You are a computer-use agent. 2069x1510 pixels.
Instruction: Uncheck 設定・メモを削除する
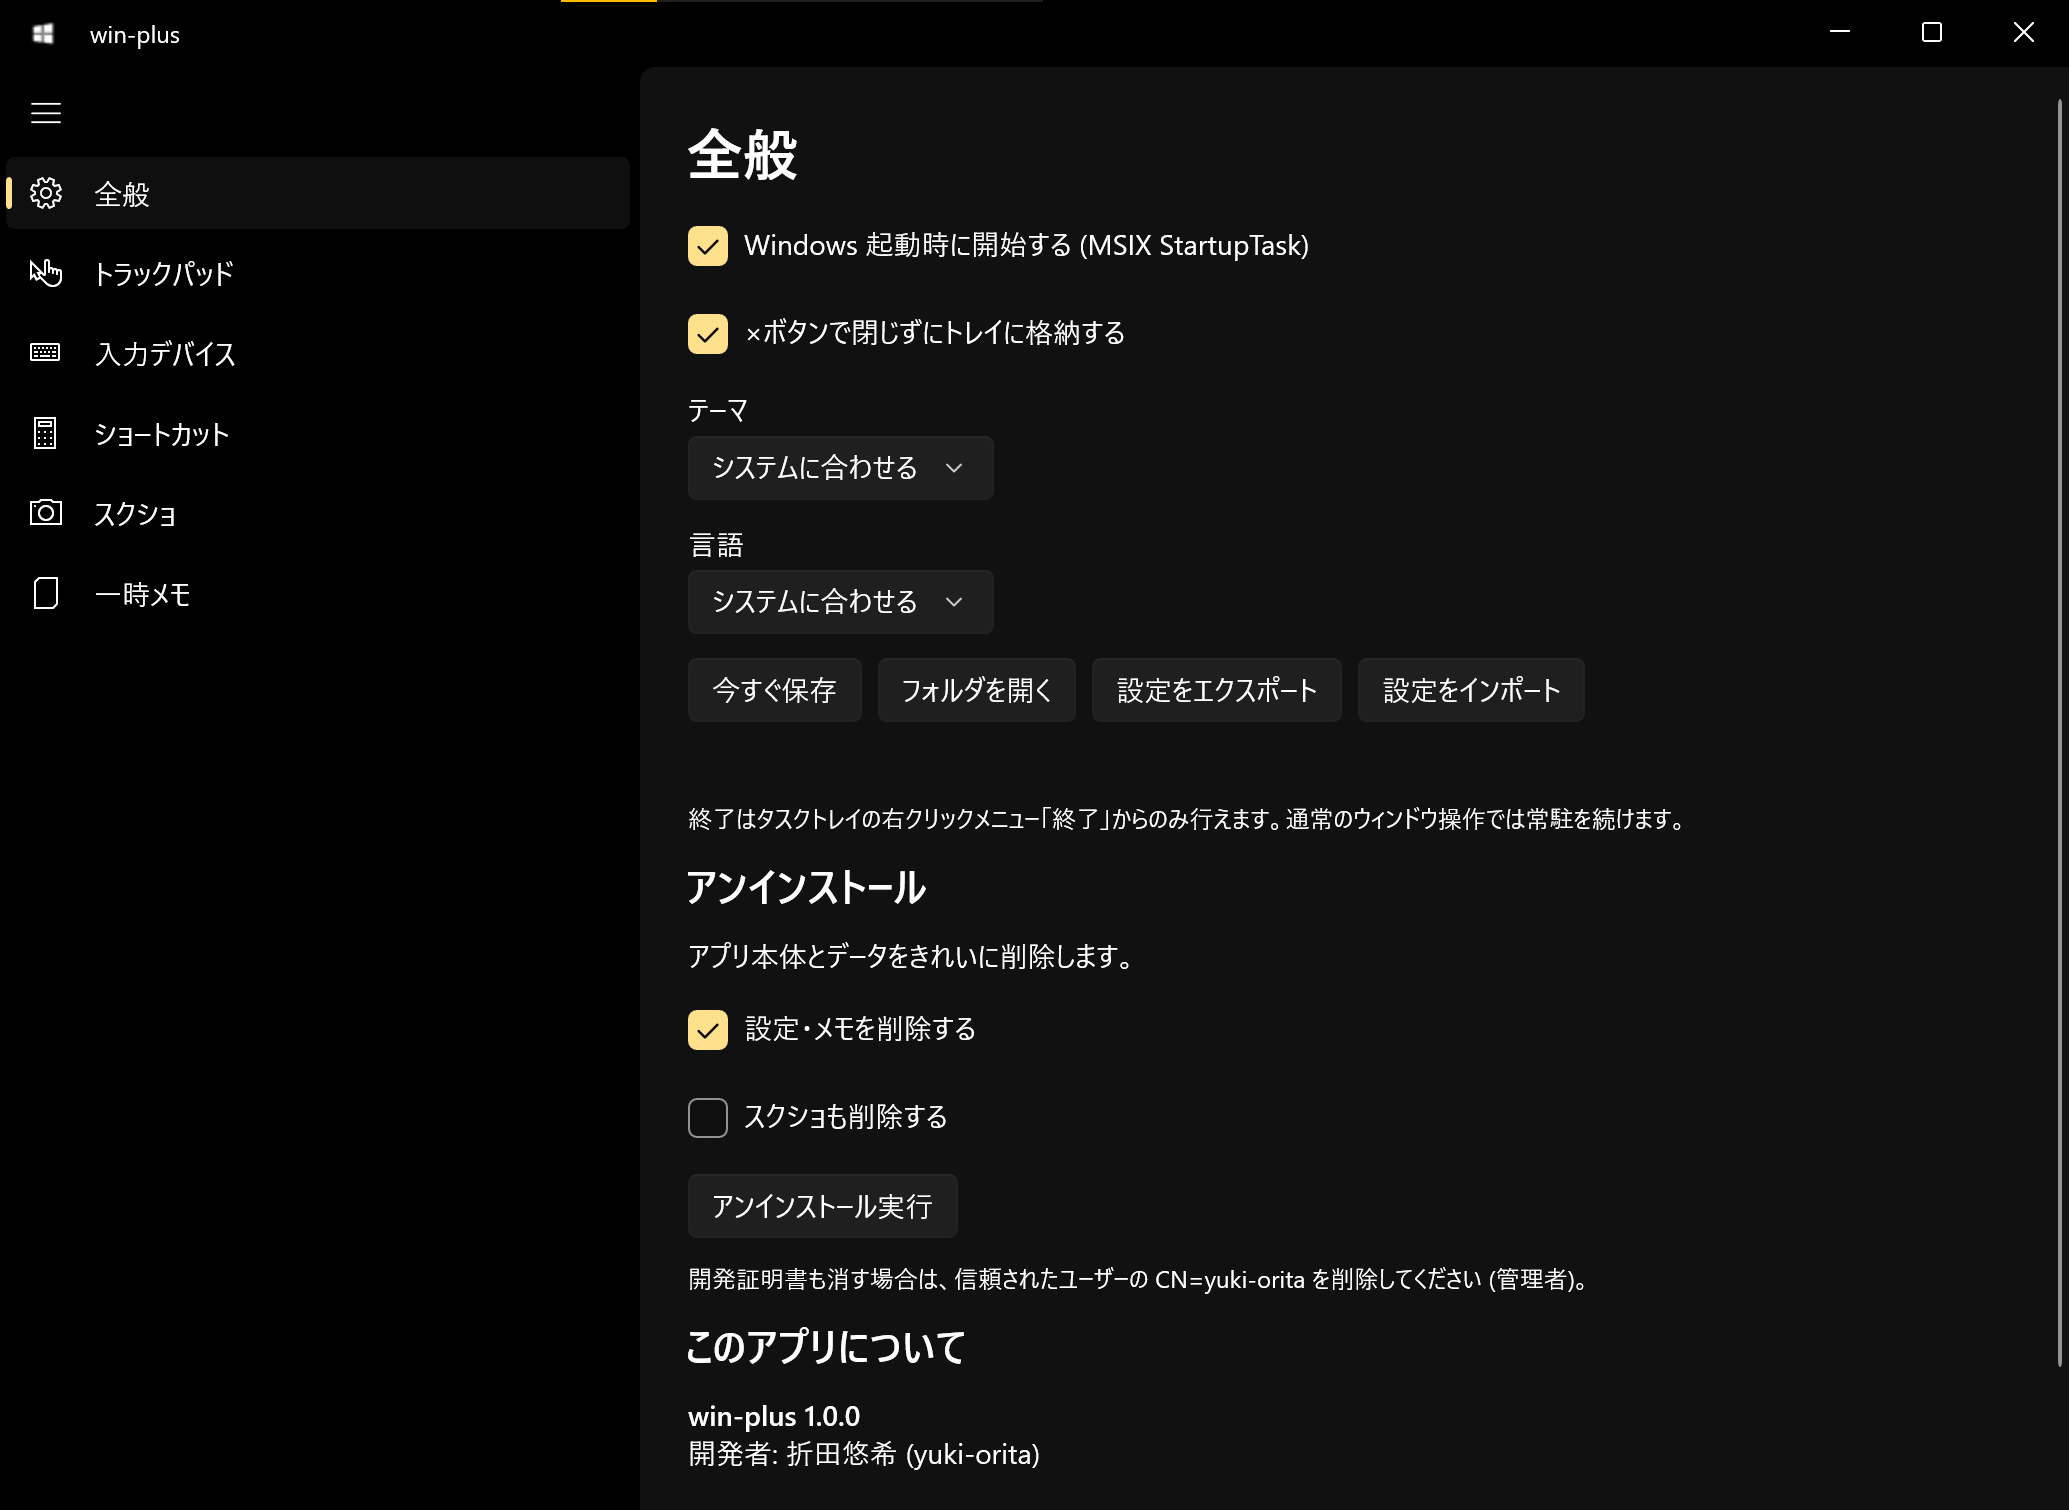708,1030
